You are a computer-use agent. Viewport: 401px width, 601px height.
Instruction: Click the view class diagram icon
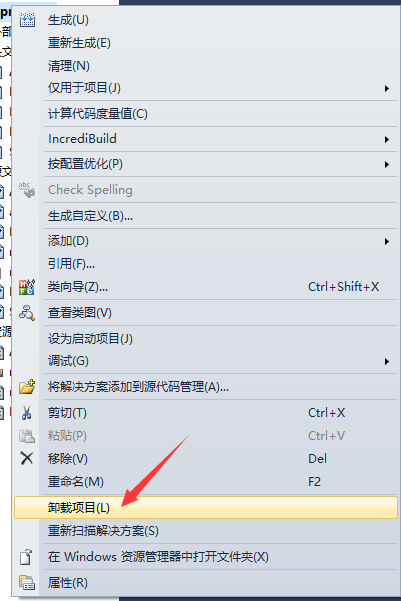point(27,313)
